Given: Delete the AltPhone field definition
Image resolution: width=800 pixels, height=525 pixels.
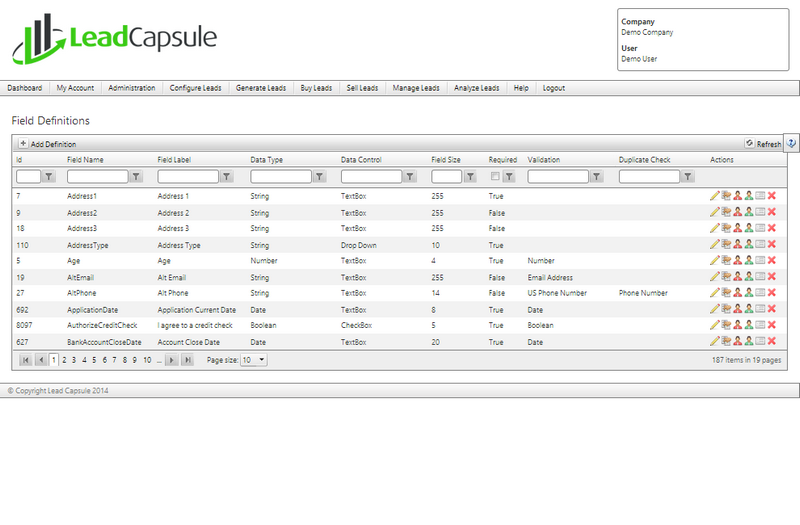Looking at the screenshot, I should (771, 293).
